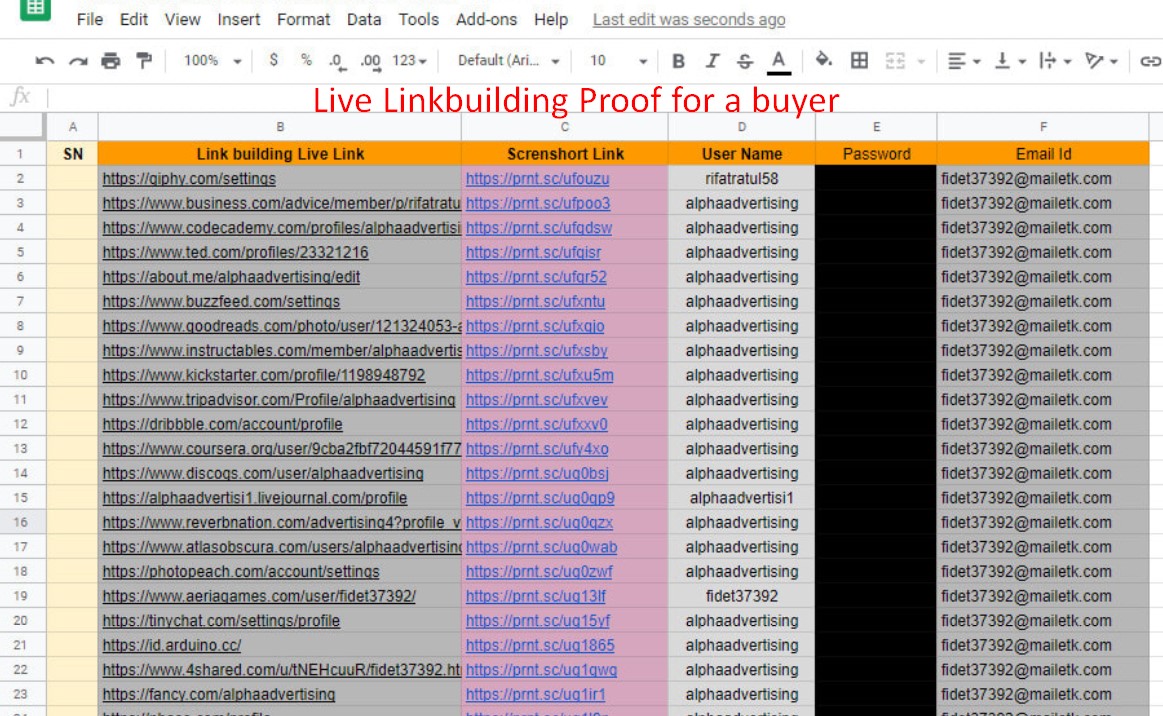Increase decimal places icon
The height and width of the screenshot is (716, 1163).
[x=371, y=61]
